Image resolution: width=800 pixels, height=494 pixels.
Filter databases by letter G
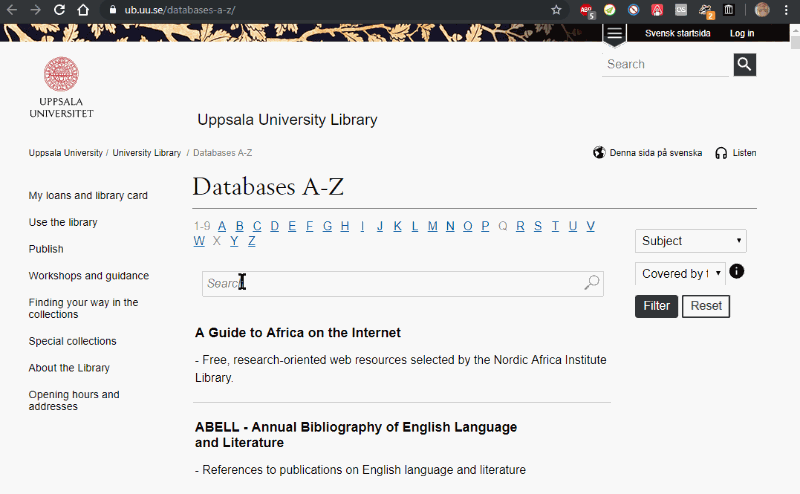tap(328, 226)
